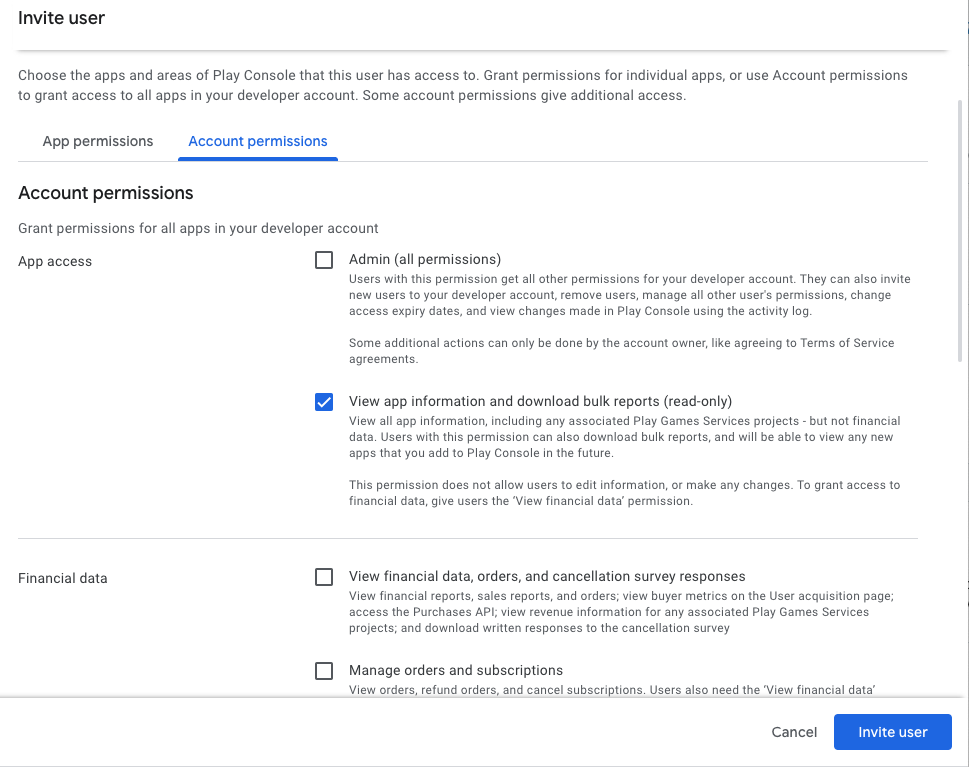Tick the View financial data checkbox
The width and height of the screenshot is (969, 767).
click(324, 577)
